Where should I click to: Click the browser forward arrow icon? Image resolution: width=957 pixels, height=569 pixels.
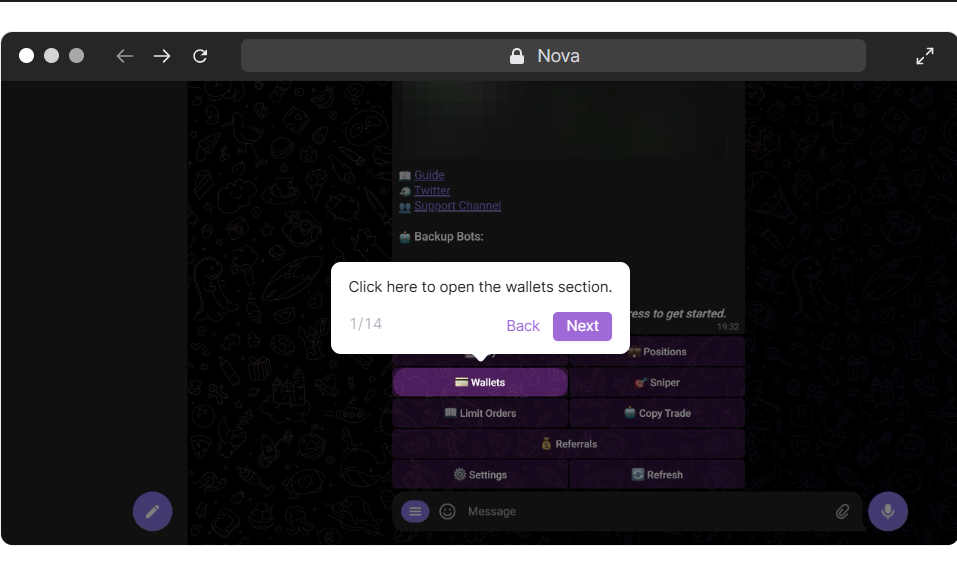tap(162, 56)
